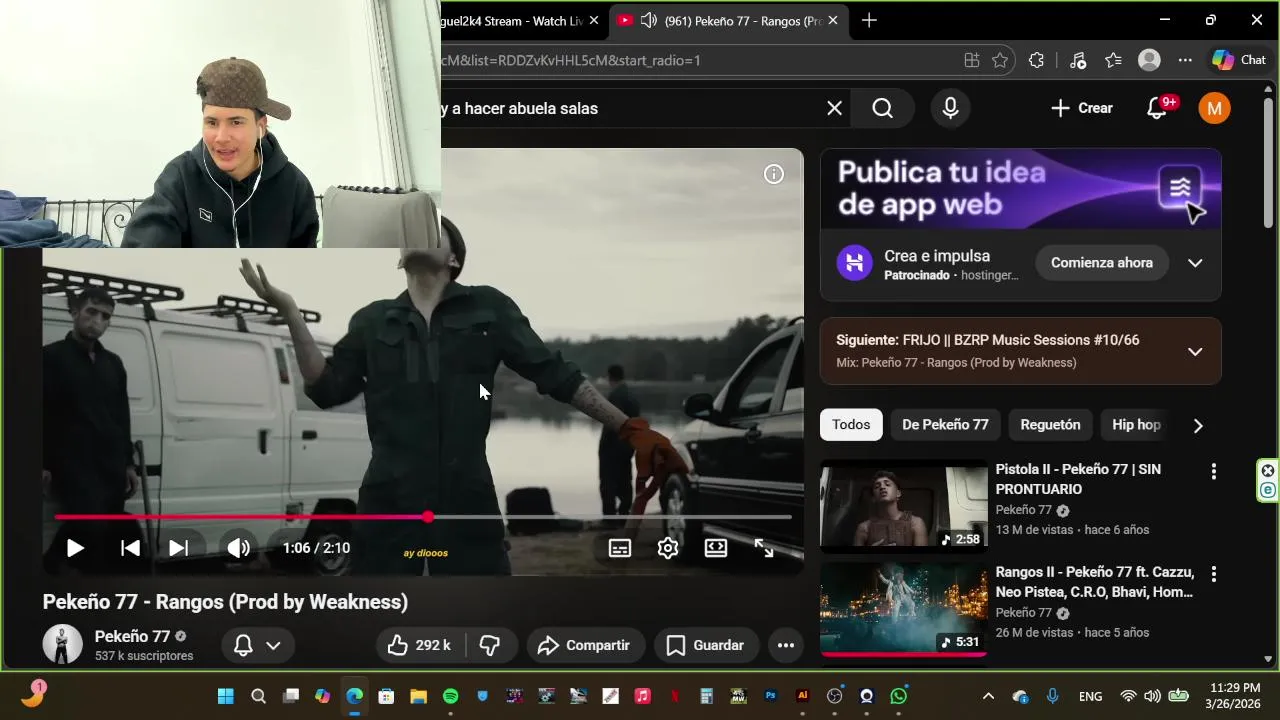Image resolution: width=1280 pixels, height=720 pixels.
Task: Click the progress bar scrubber handle
Action: [x=428, y=517]
